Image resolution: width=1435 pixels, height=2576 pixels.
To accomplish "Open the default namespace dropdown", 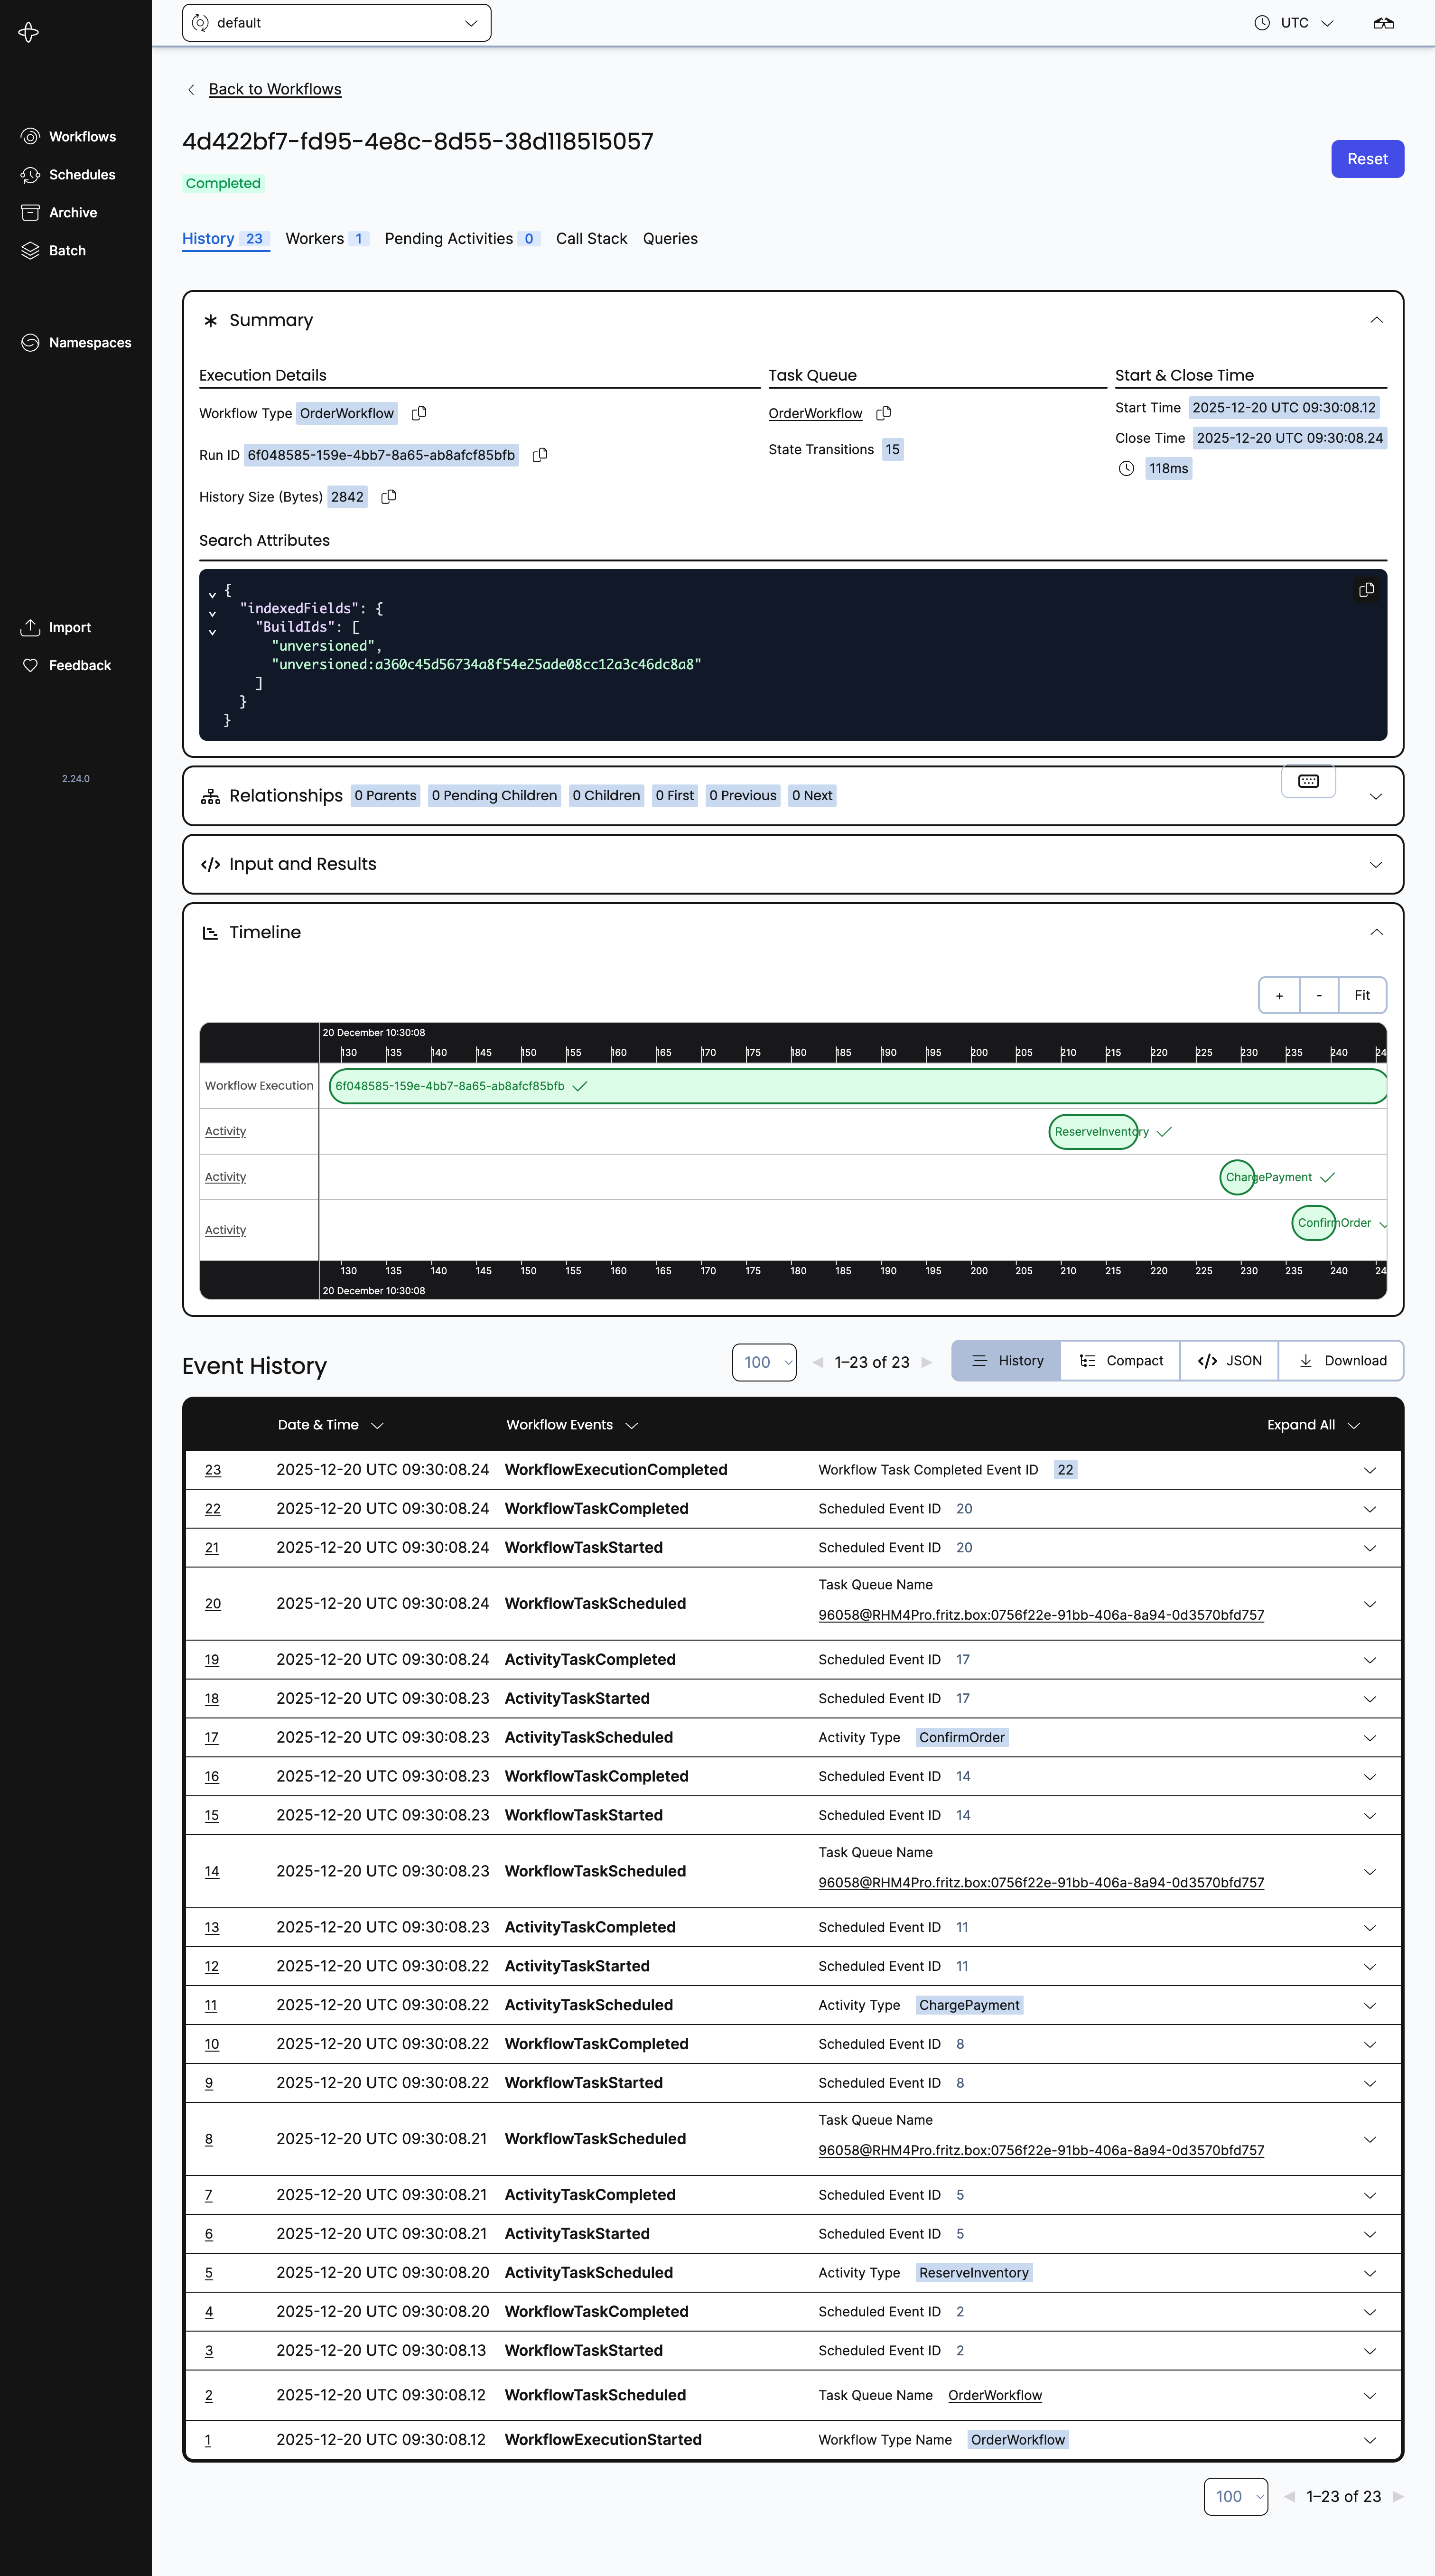I will (x=336, y=23).
